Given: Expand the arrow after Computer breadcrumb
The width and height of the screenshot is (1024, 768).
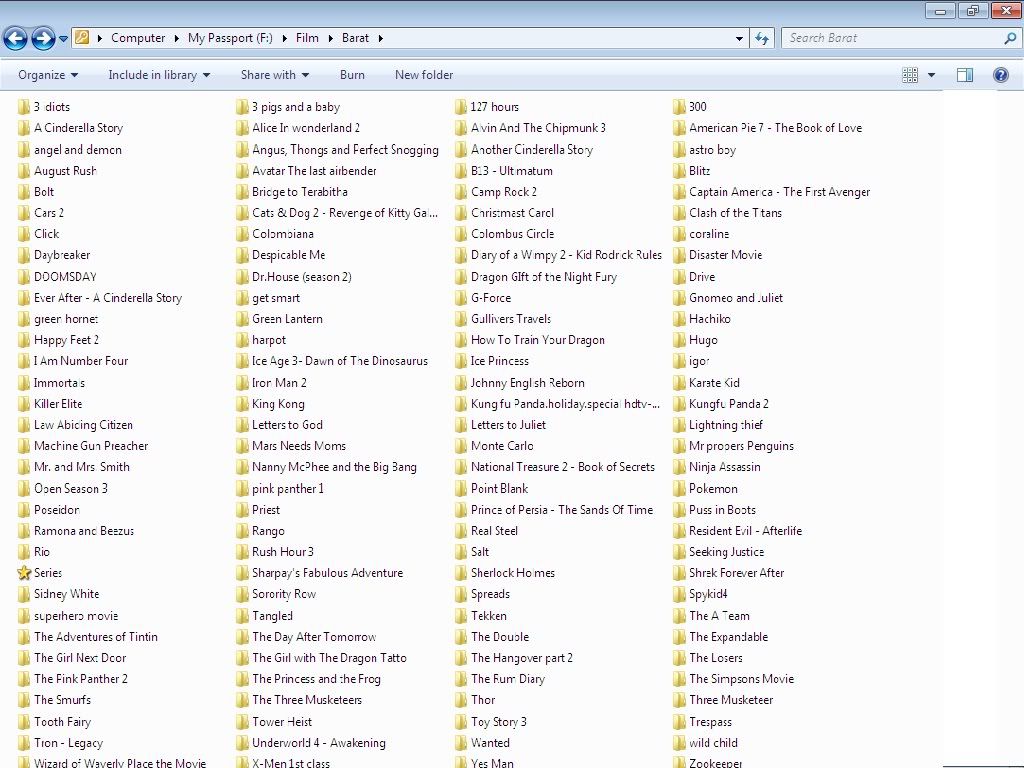Looking at the screenshot, I should pos(176,39).
